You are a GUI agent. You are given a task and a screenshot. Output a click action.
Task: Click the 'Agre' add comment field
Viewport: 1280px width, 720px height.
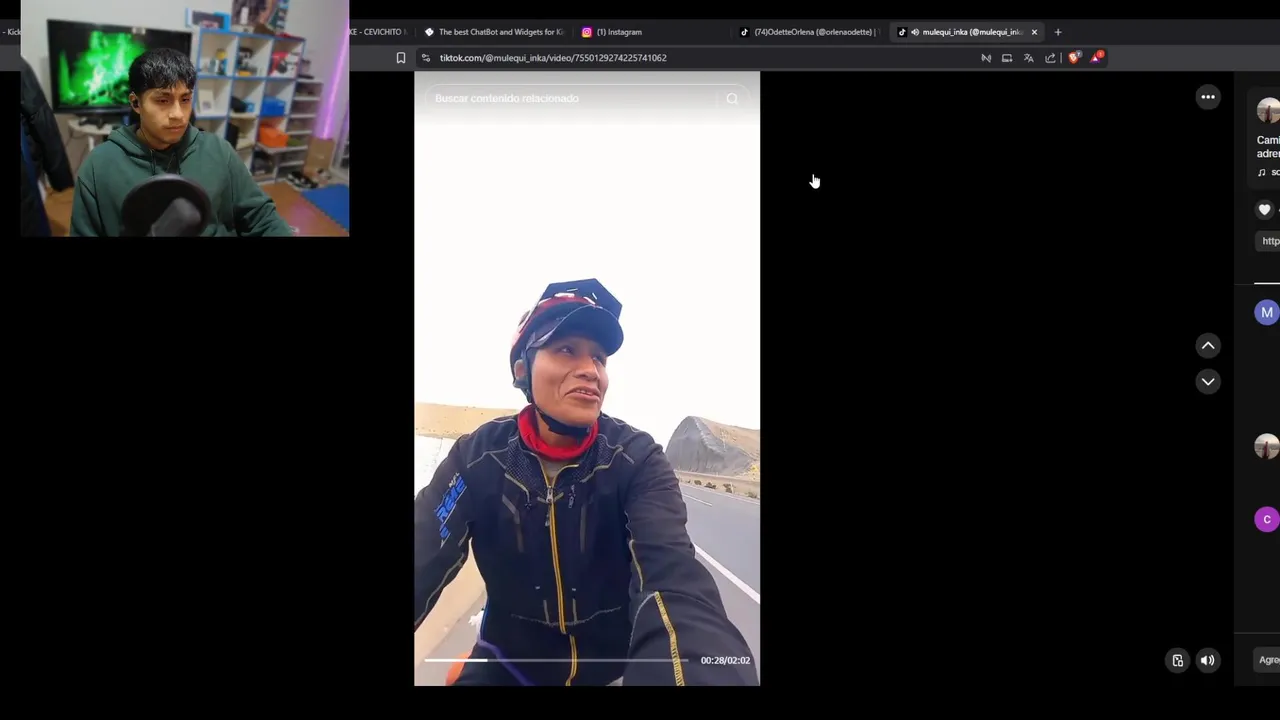coord(1267,660)
